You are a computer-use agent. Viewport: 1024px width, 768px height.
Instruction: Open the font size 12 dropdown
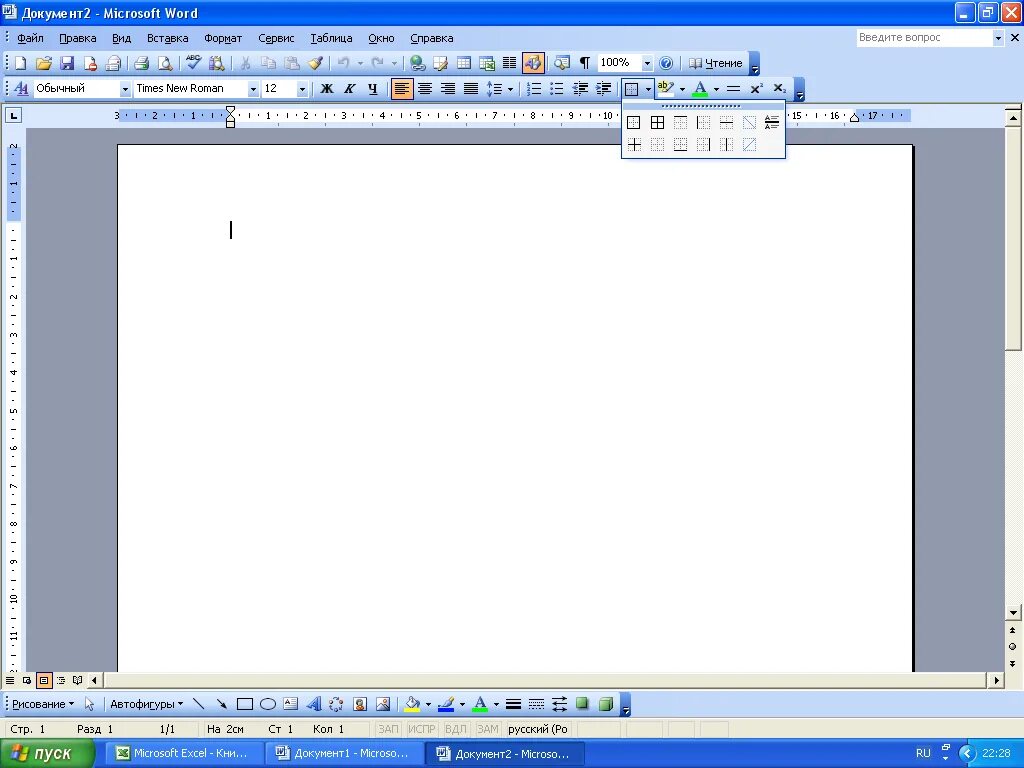[x=302, y=89]
